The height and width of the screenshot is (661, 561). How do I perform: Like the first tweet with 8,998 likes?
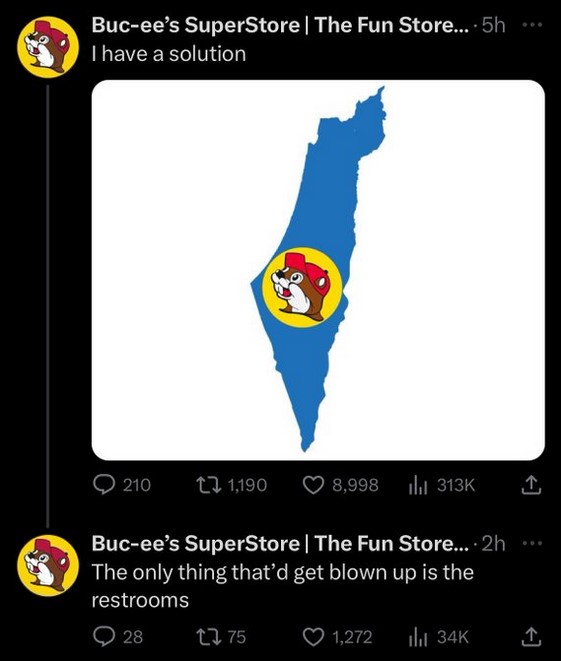click(313, 485)
